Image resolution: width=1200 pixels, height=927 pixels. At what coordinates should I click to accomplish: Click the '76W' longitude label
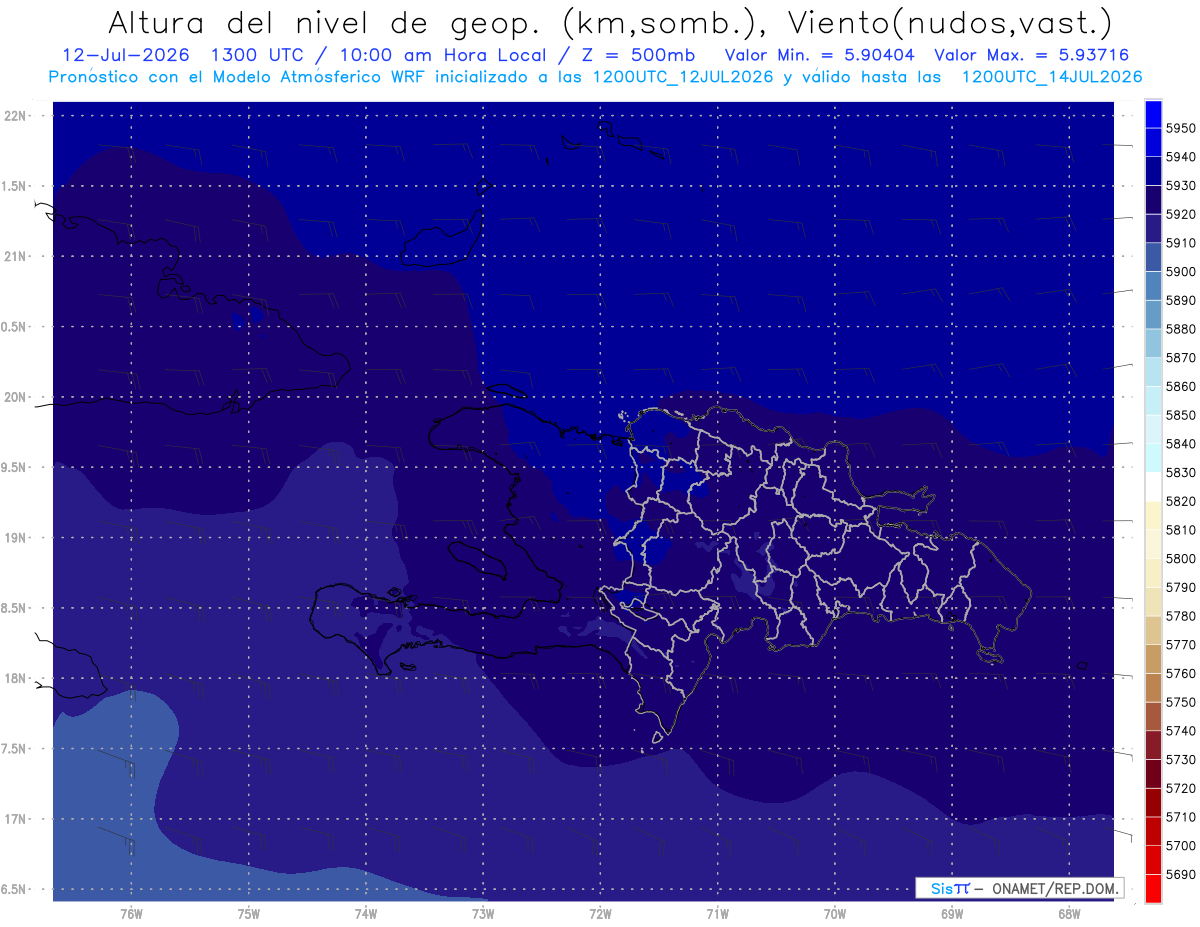pyautogui.click(x=131, y=915)
